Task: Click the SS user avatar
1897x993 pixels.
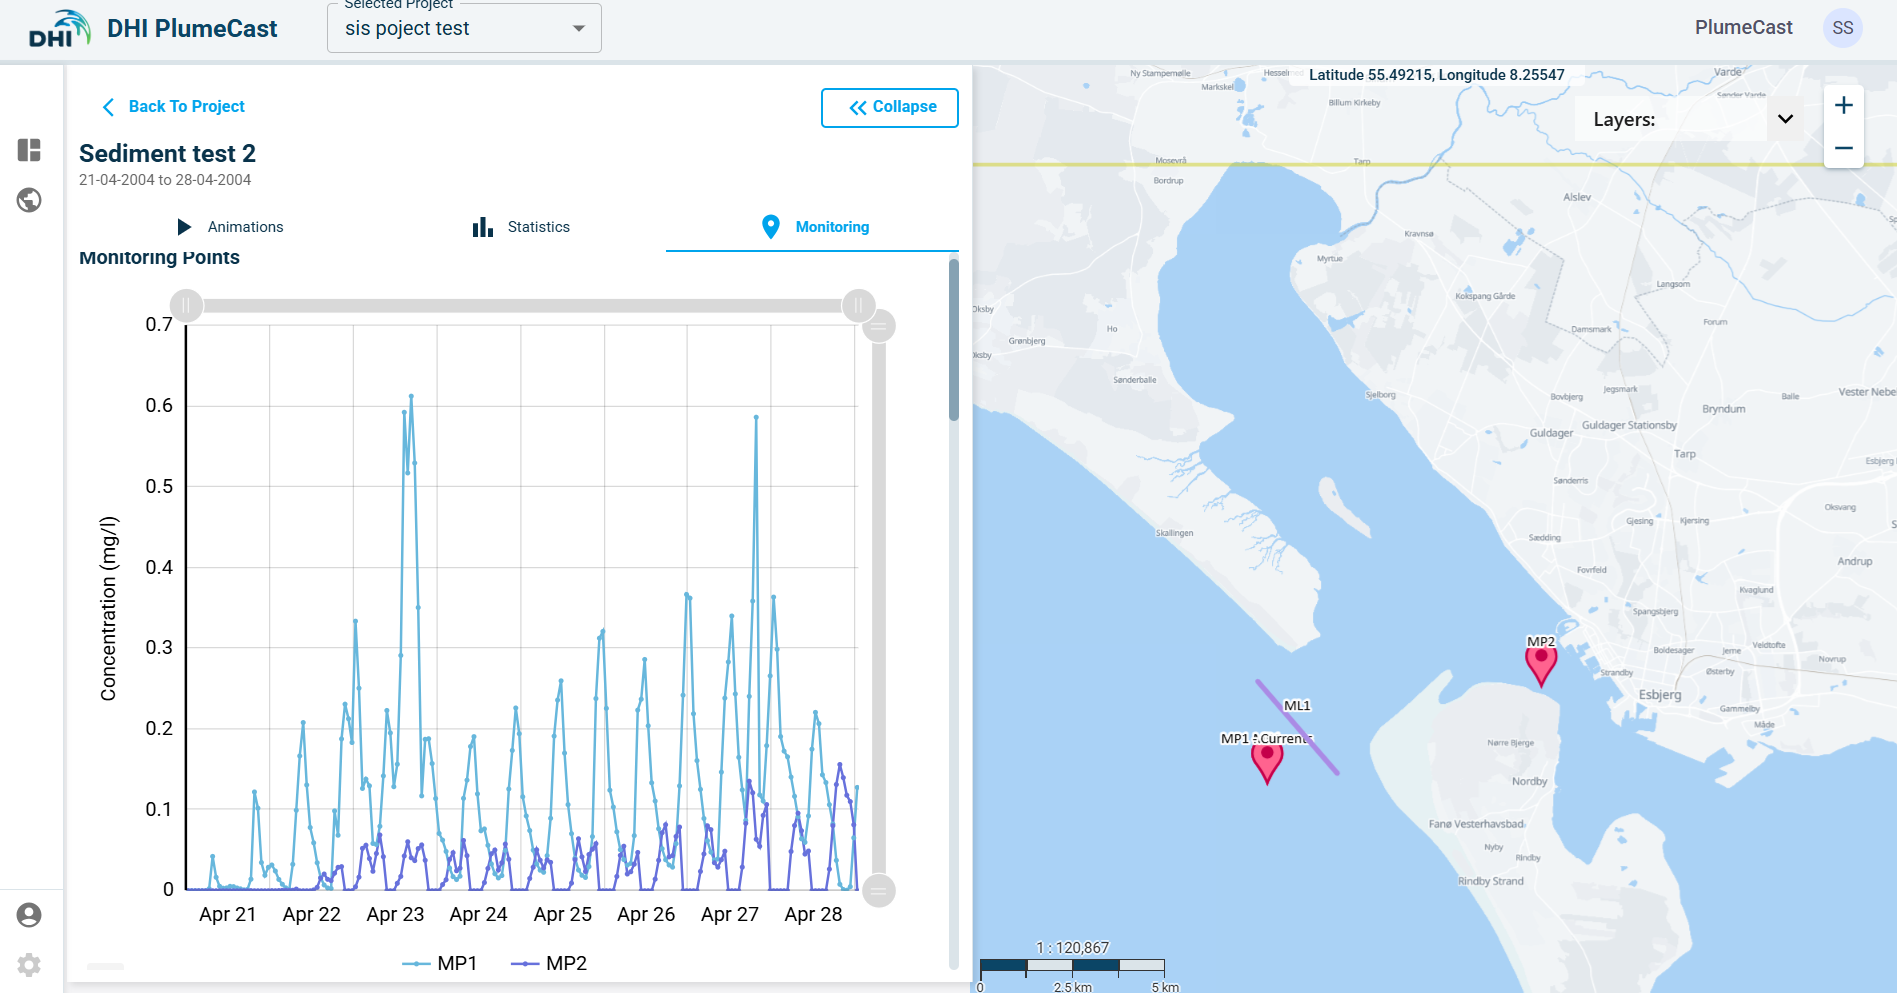Action: coord(1842,28)
